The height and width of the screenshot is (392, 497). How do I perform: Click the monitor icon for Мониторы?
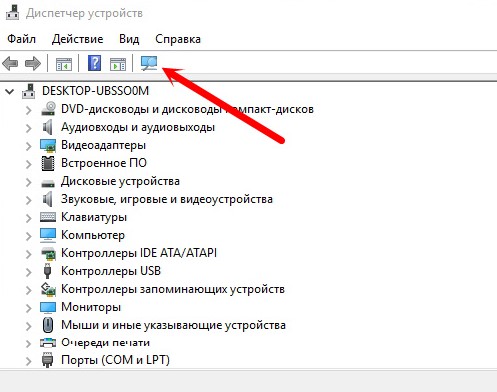(x=48, y=307)
